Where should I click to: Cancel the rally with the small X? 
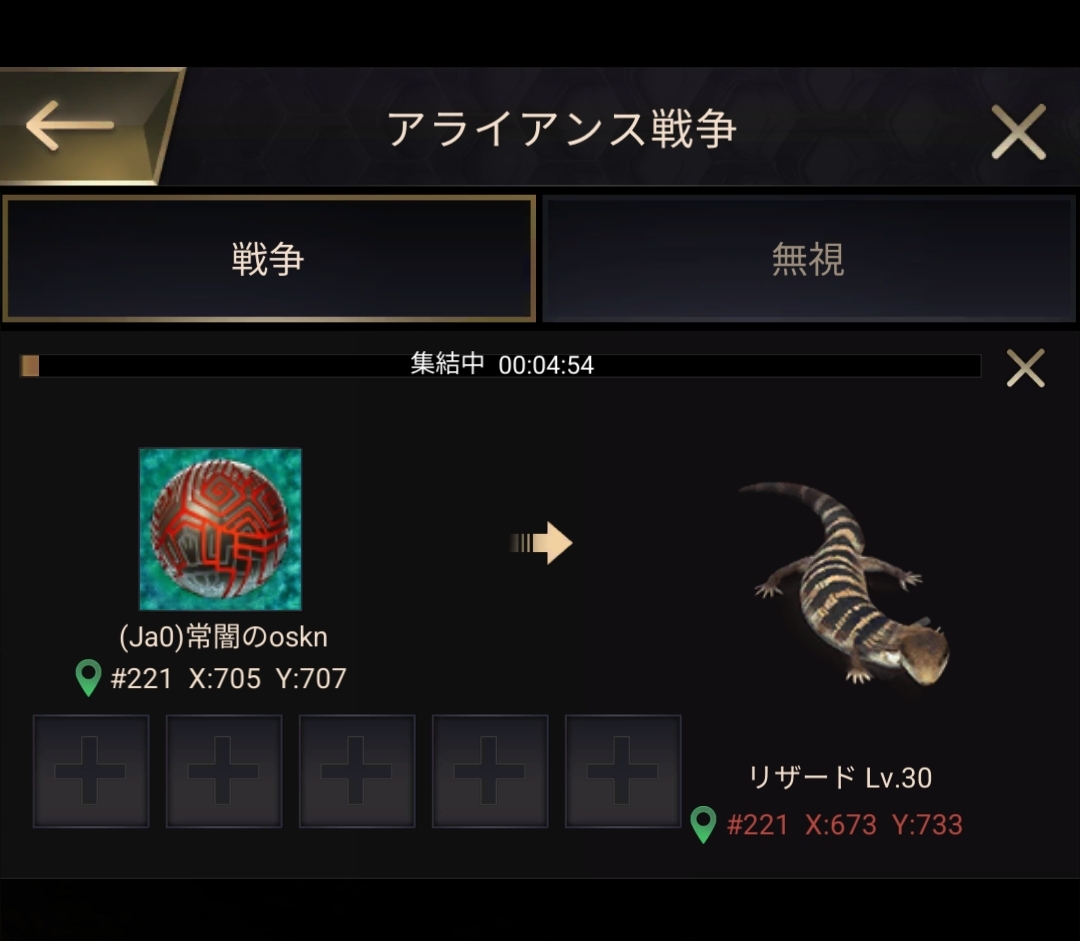1026,368
